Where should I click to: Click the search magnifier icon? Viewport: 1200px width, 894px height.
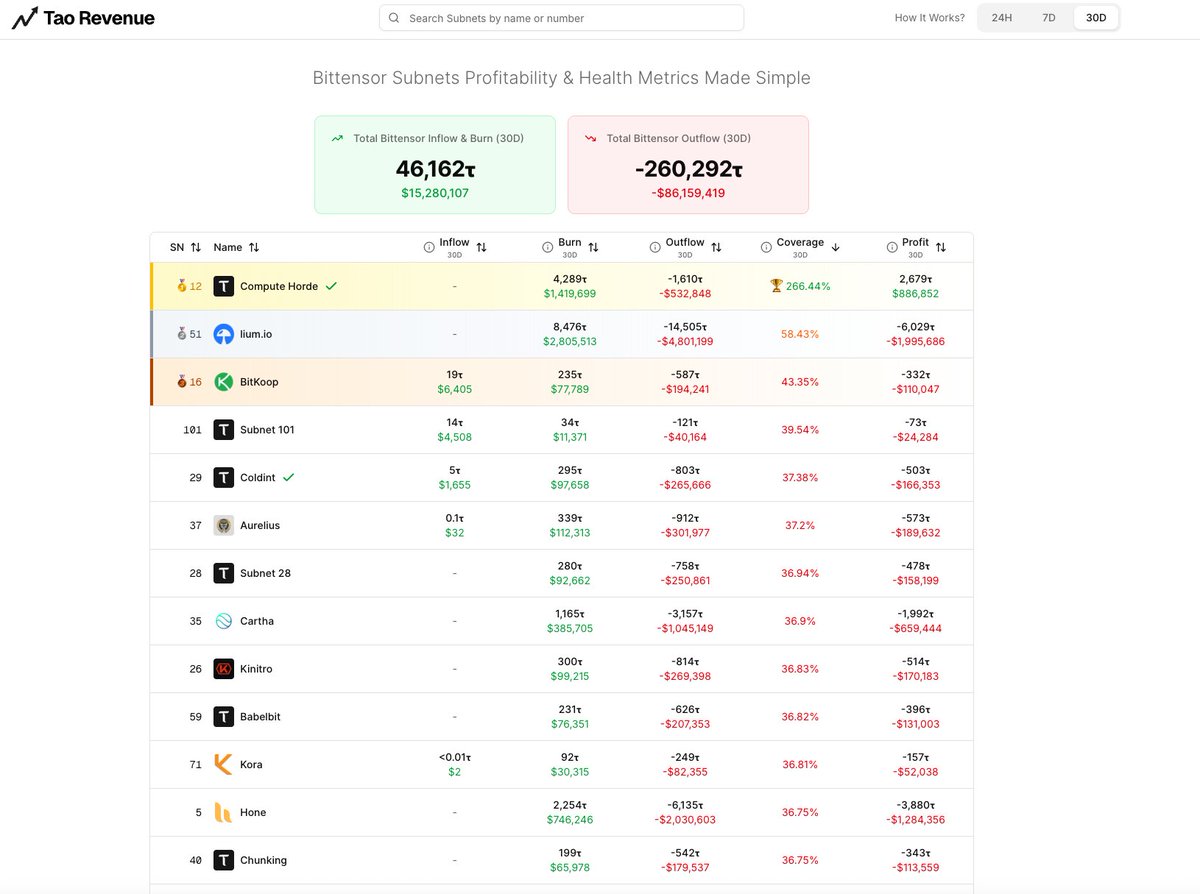(x=394, y=18)
